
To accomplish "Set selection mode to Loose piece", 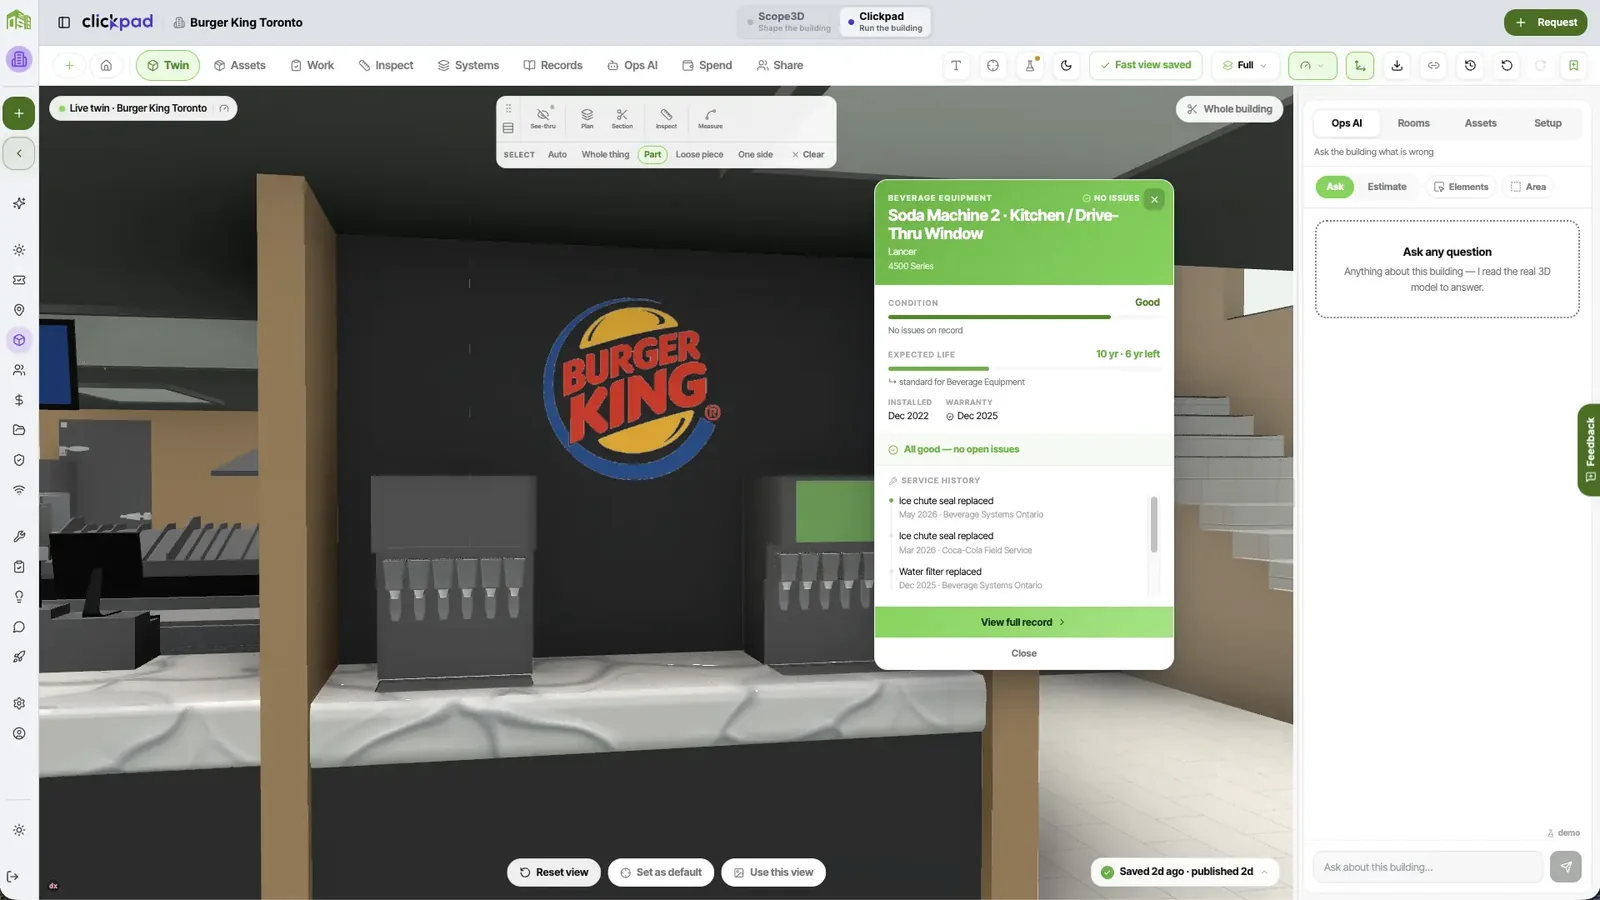I will (699, 155).
